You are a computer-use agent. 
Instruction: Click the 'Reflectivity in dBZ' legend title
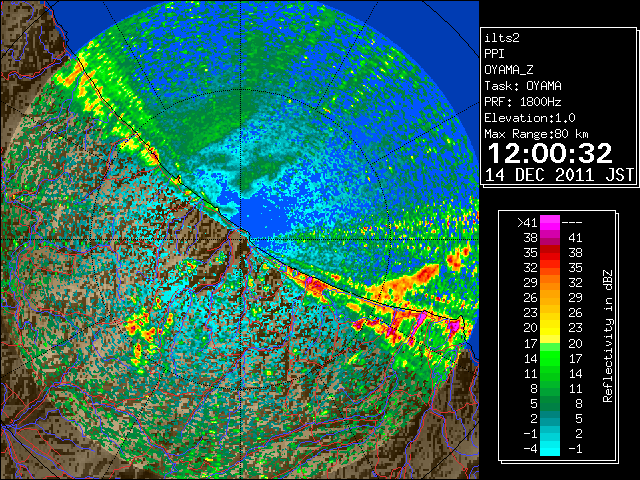tap(608, 336)
